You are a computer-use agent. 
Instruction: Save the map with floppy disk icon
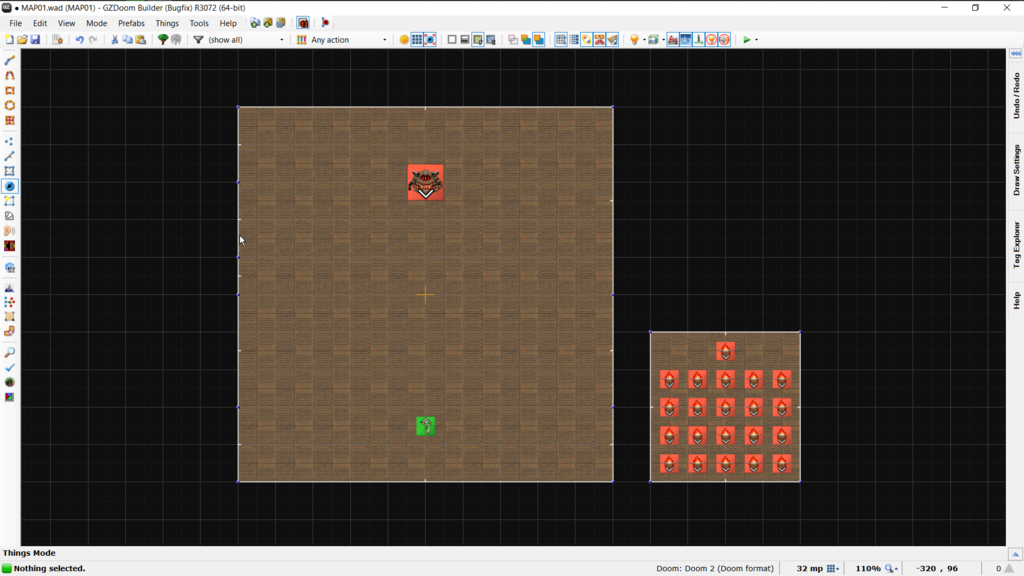(x=35, y=40)
